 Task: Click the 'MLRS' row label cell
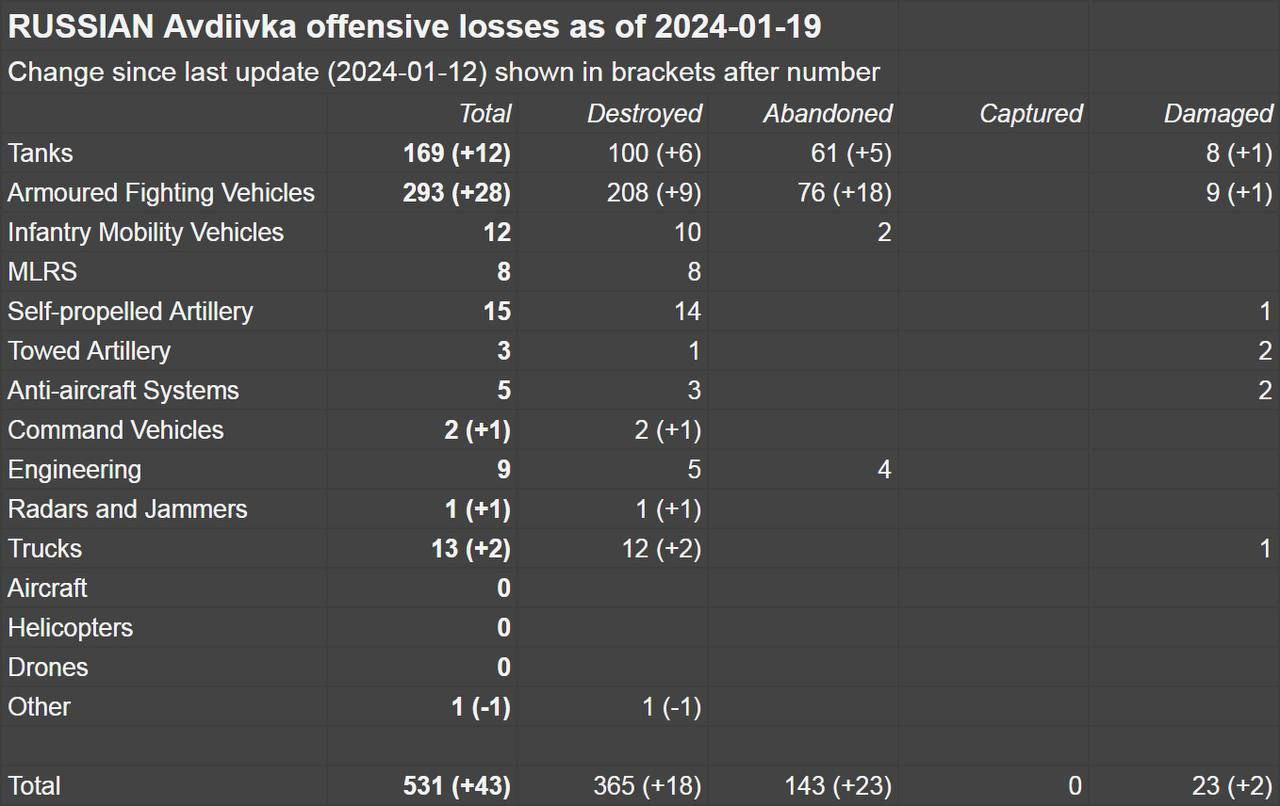pyautogui.click(x=42, y=272)
